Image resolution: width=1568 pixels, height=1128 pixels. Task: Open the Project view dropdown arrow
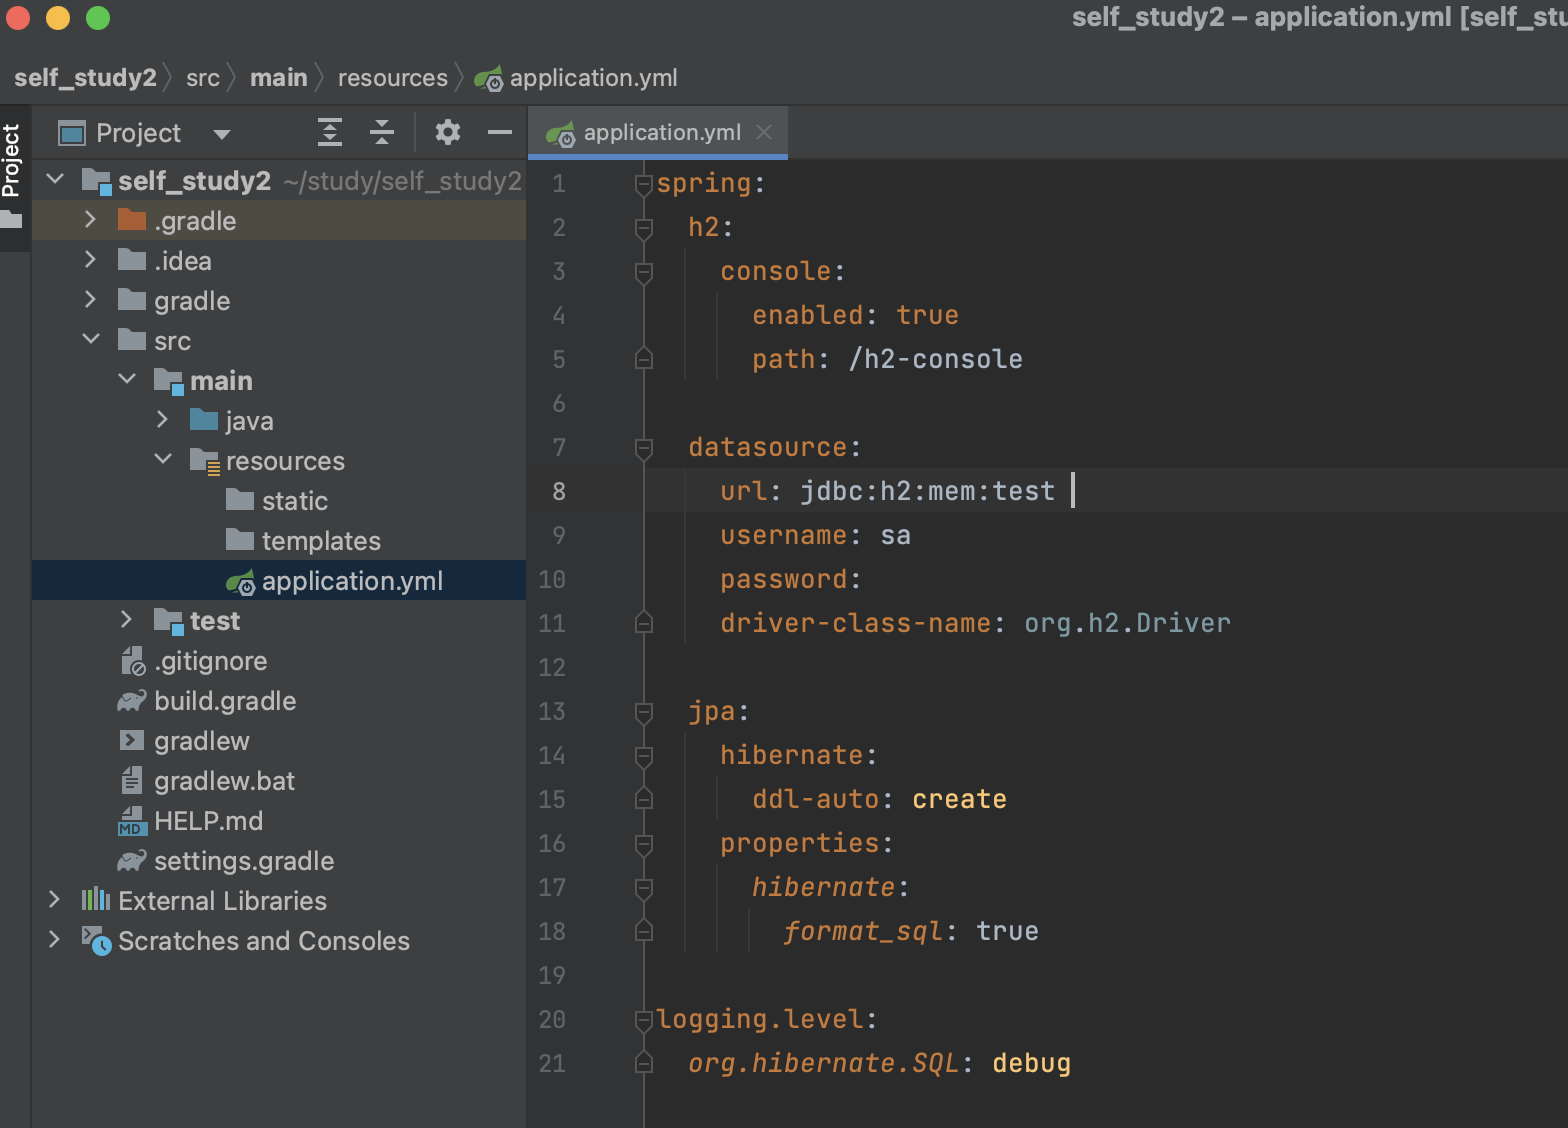coord(222,134)
